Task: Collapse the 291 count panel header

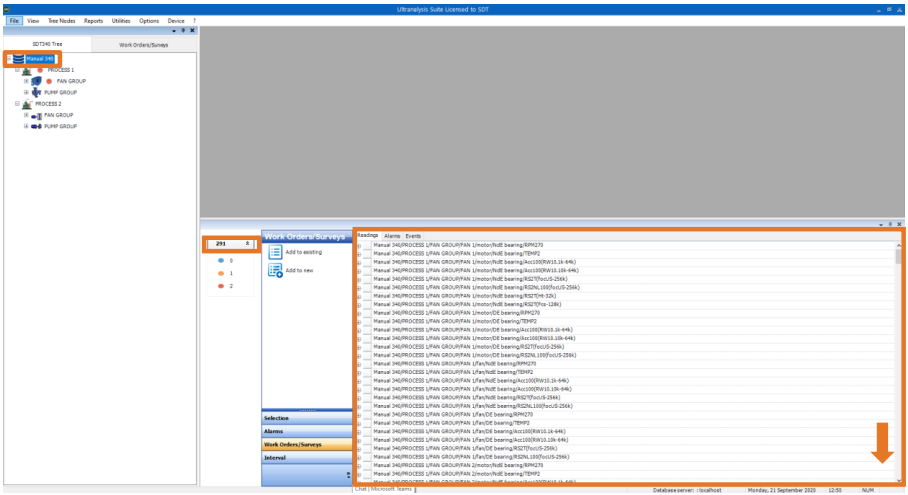Action: pyautogui.click(x=247, y=243)
